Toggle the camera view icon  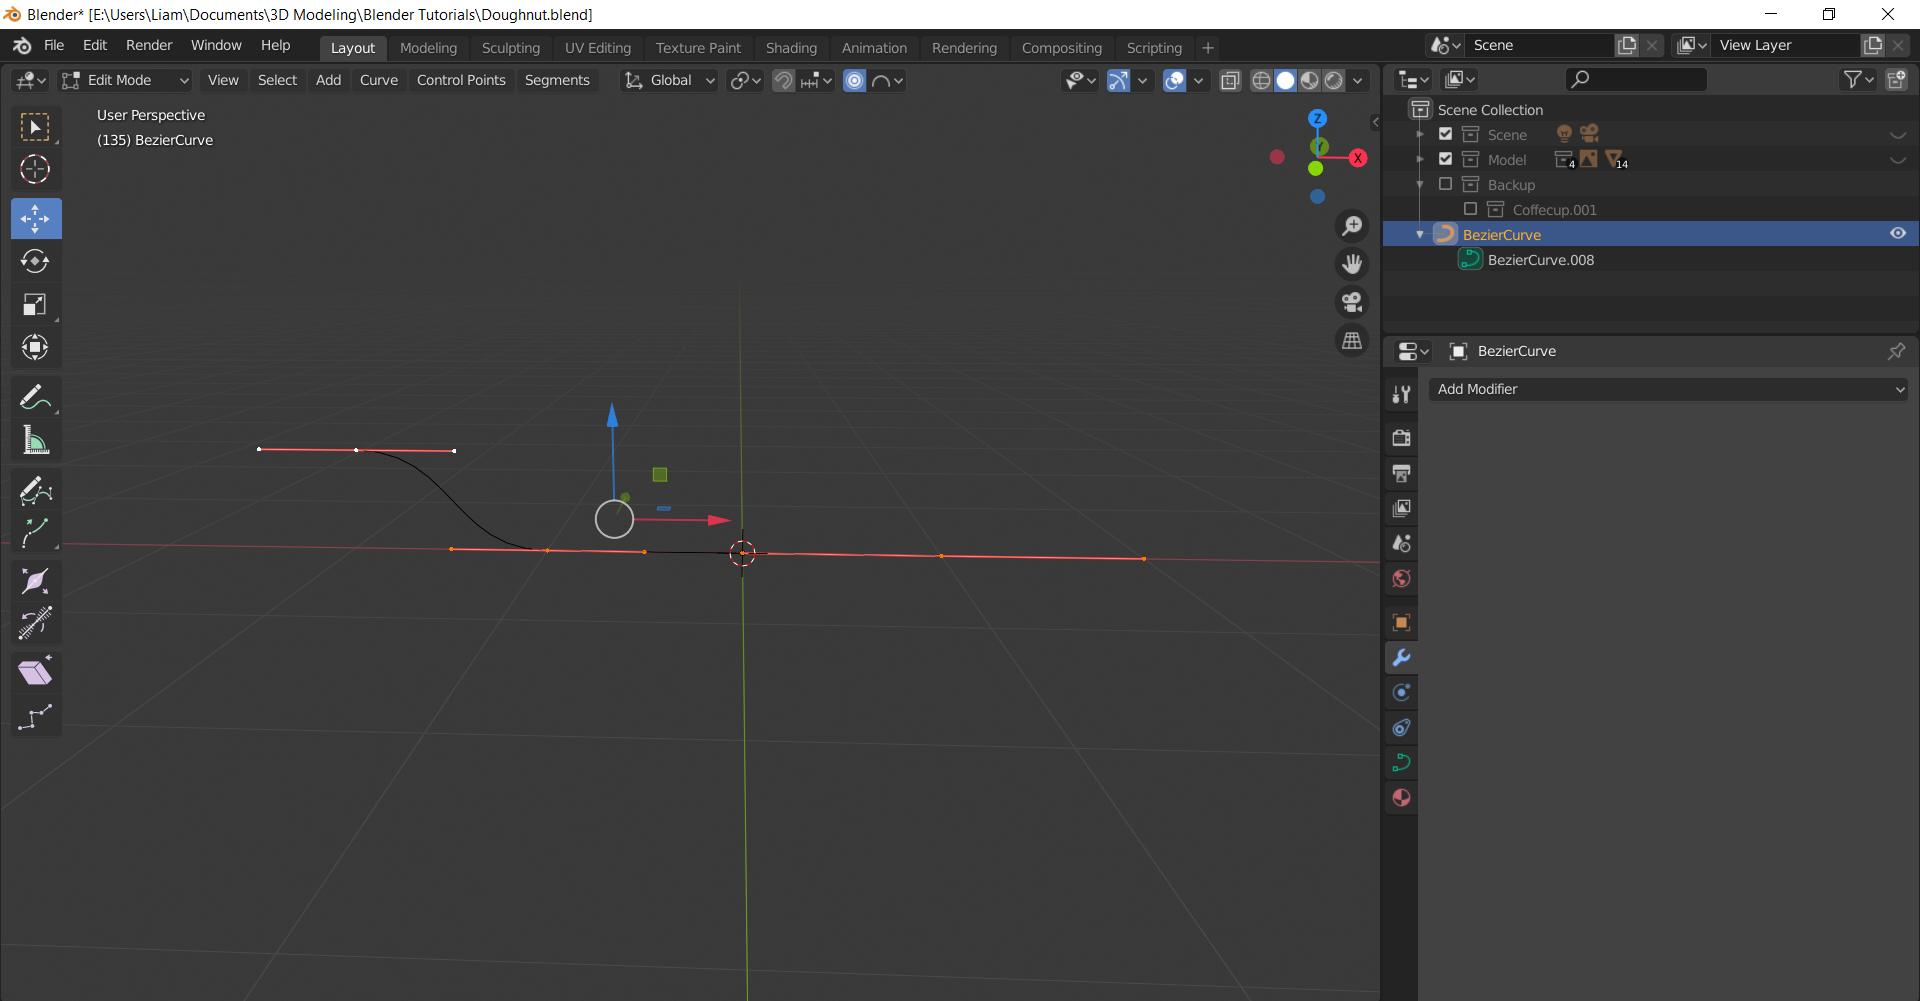click(1352, 302)
